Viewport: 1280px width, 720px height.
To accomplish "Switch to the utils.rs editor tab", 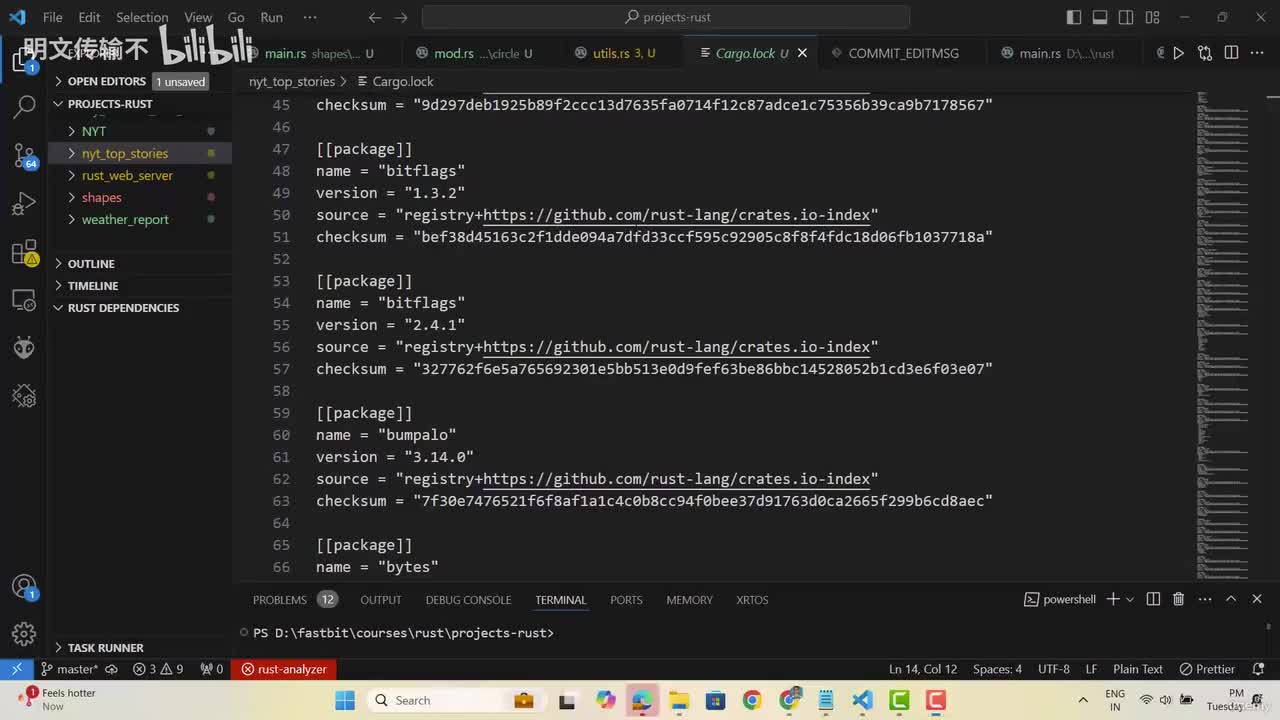I will (x=615, y=53).
